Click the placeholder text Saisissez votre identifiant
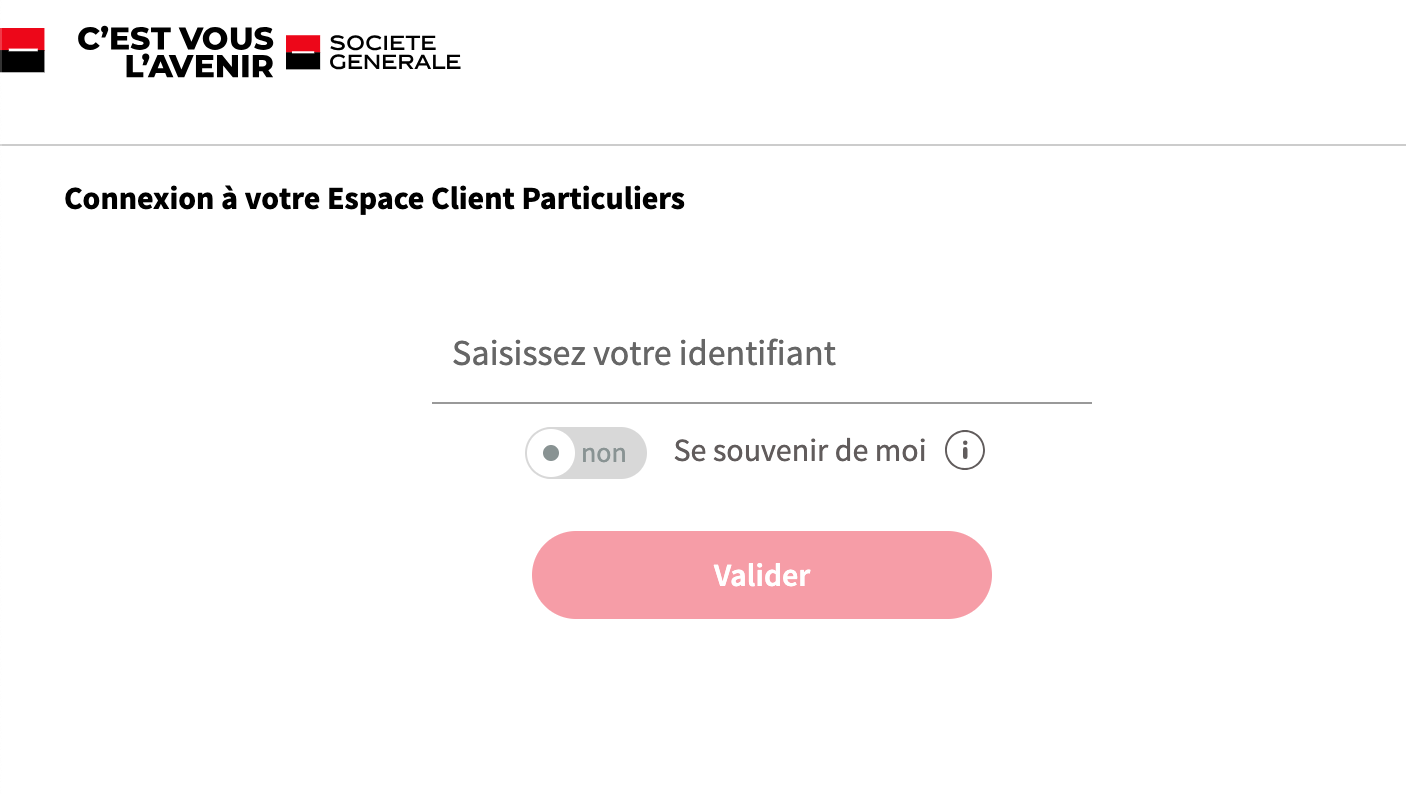The height and width of the screenshot is (794, 1406). (x=644, y=353)
